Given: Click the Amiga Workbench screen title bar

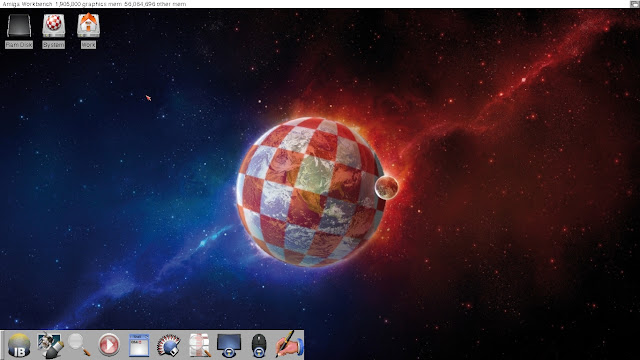Looking at the screenshot, I should 314,4.
